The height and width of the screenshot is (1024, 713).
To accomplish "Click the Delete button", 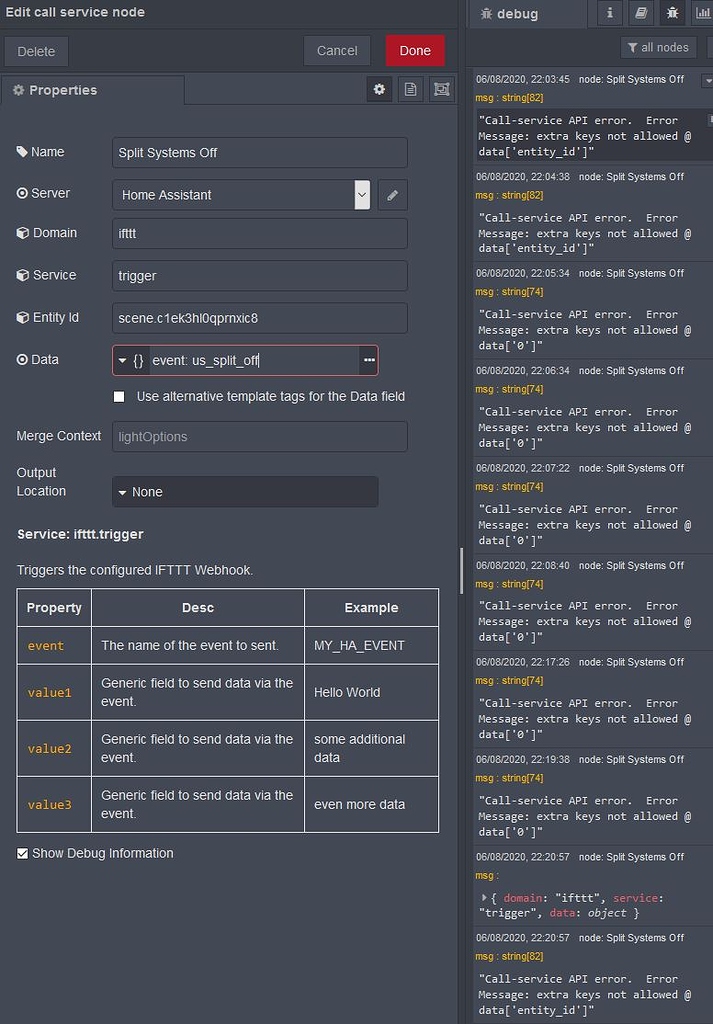I will [36, 51].
